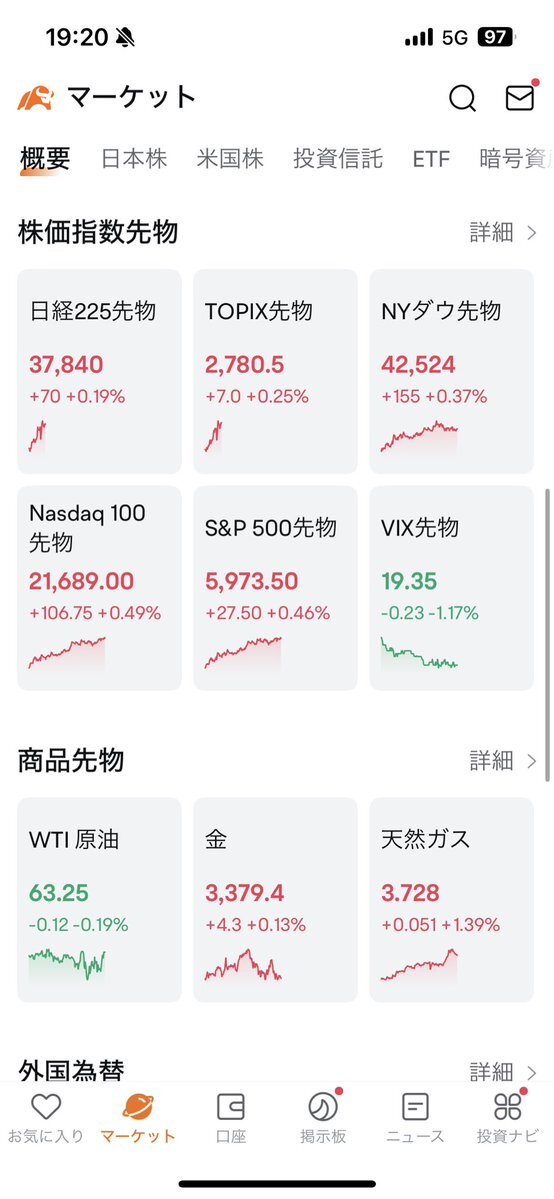Open the ニュース news icon
Image resolution: width=554 pixels, height=1199 pixels.
pos(415,1106)
